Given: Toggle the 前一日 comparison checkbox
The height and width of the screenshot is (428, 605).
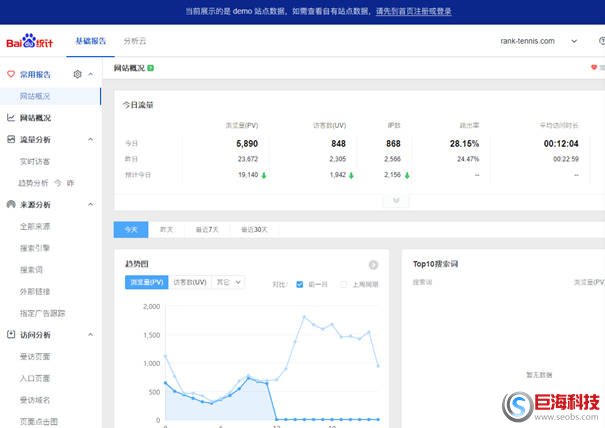Looking at the screenshot, I should pos(300,283).
